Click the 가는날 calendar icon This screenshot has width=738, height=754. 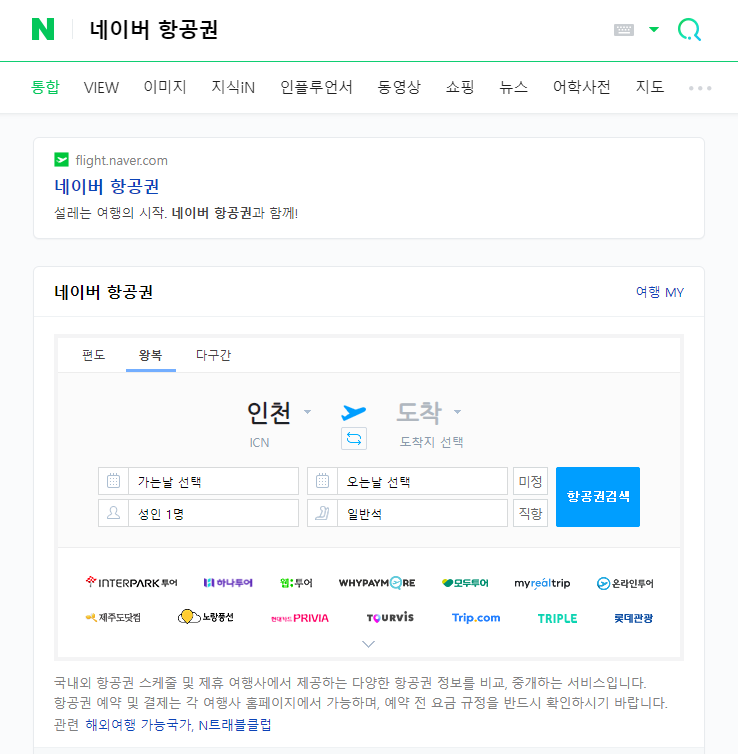click(113, 481)
